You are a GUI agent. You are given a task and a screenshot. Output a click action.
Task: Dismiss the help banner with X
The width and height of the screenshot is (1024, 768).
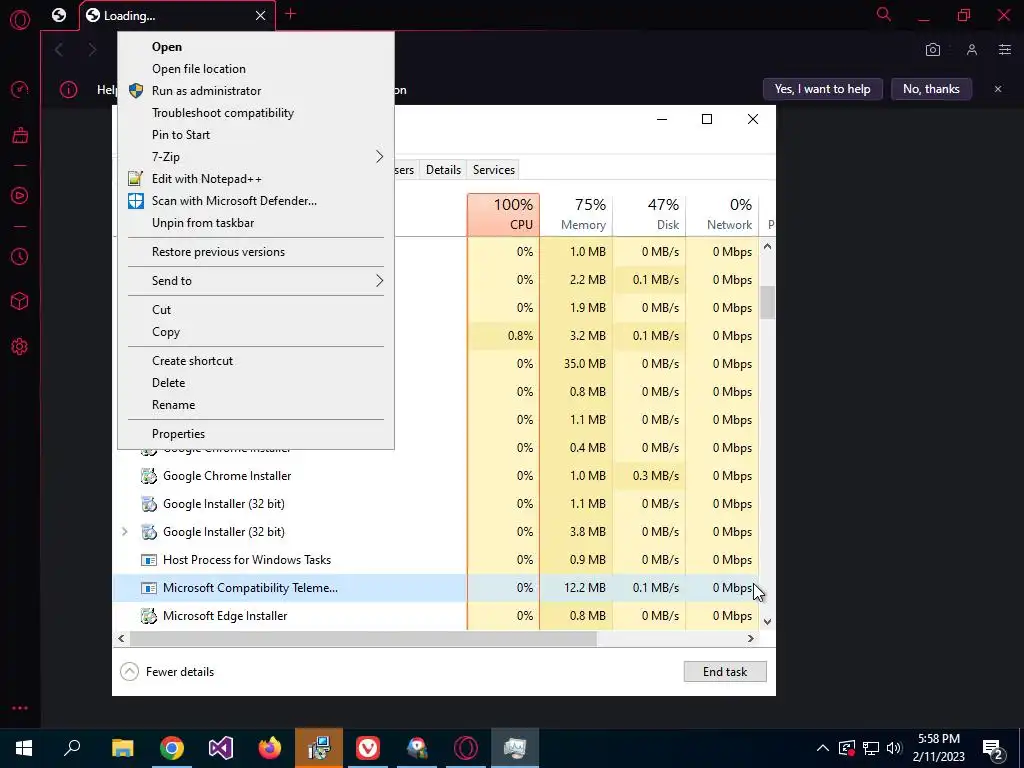[x=998, y=89]
